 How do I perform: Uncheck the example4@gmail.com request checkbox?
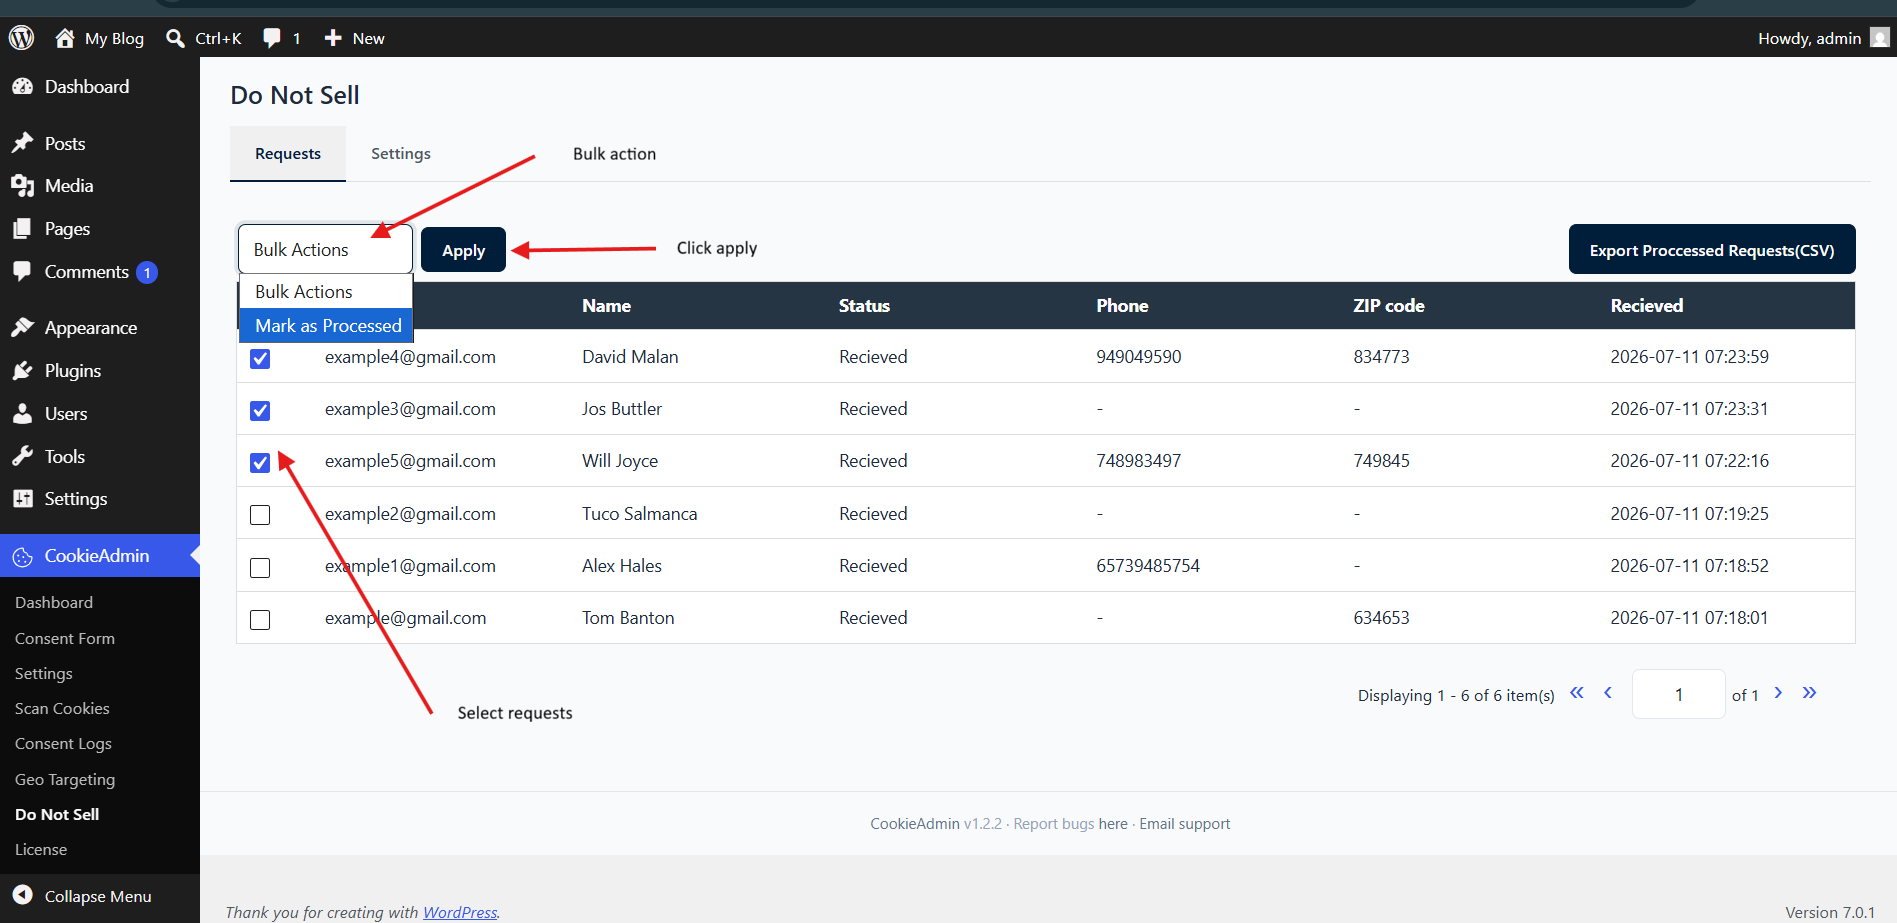point(260,358)
